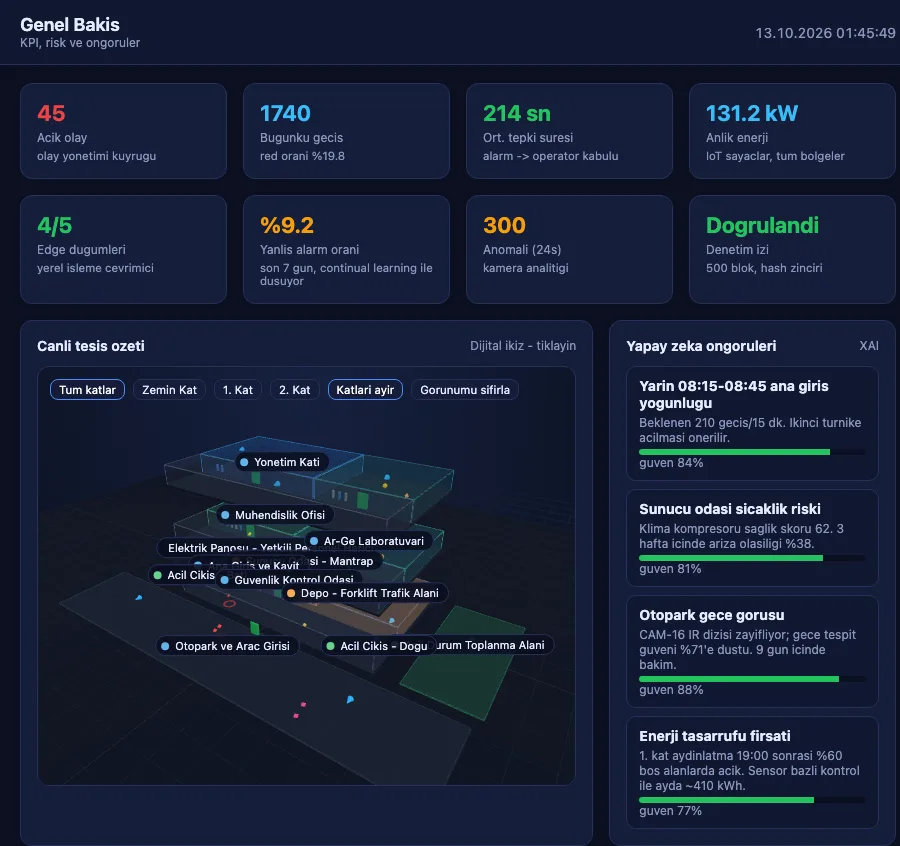Image resolution: width=900 pixels, height=846 pixels.
Task: Click the Gorunumu sifirla reset button
Action: (465, 390)
